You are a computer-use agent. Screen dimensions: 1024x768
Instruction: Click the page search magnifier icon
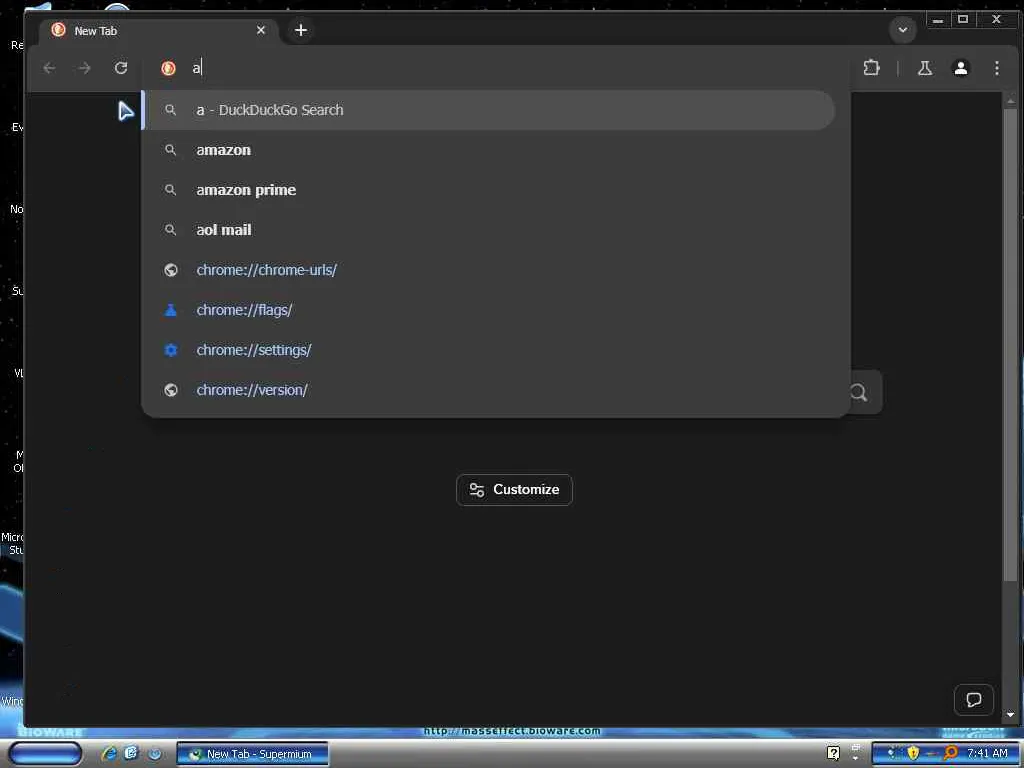pyautogui.click(x=859, y=392)
